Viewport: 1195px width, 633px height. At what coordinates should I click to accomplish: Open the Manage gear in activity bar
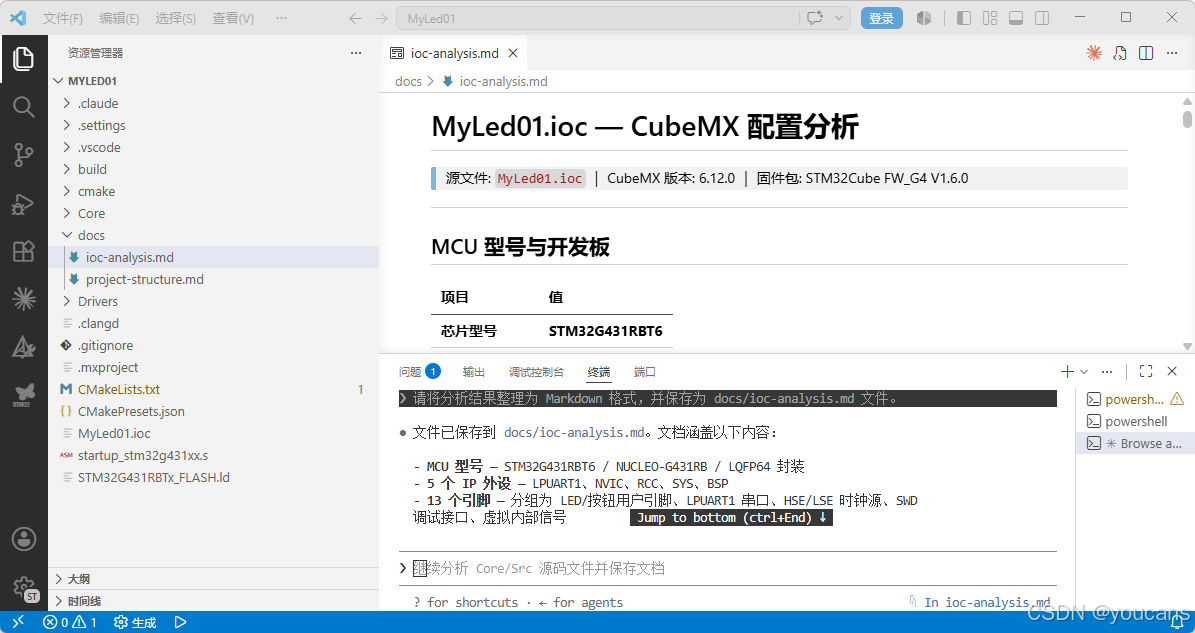click(24, 587)
